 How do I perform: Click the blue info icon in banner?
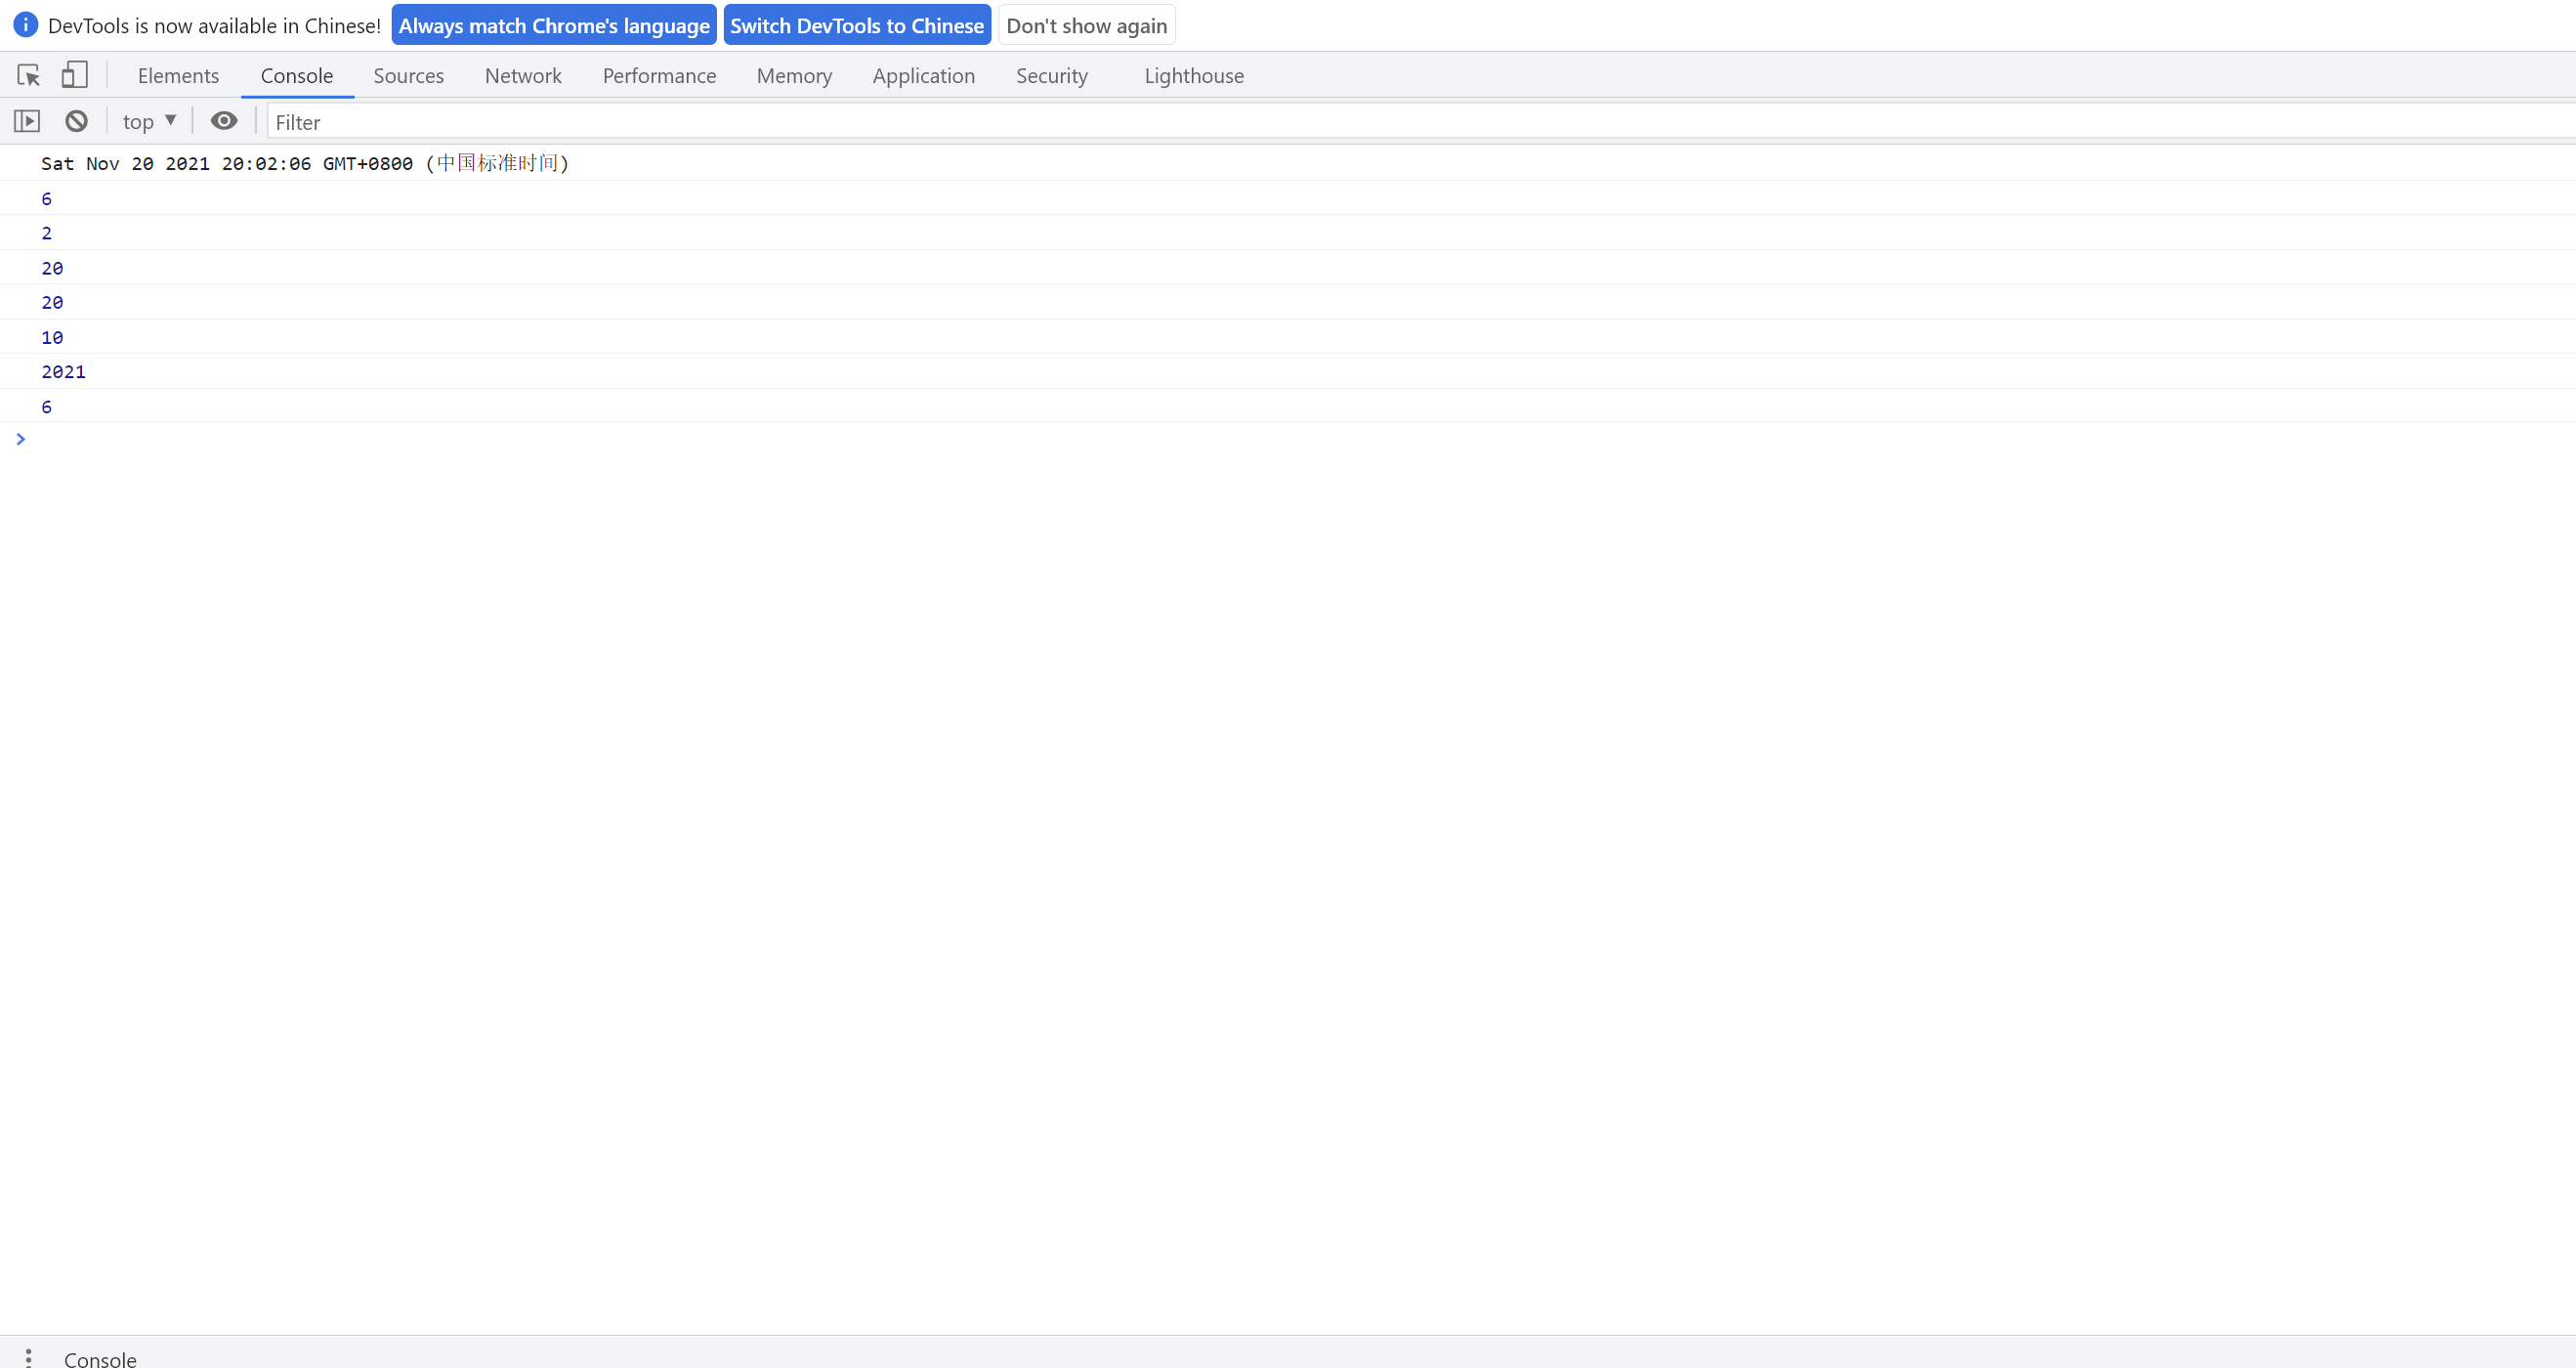(x=25, y=25)
